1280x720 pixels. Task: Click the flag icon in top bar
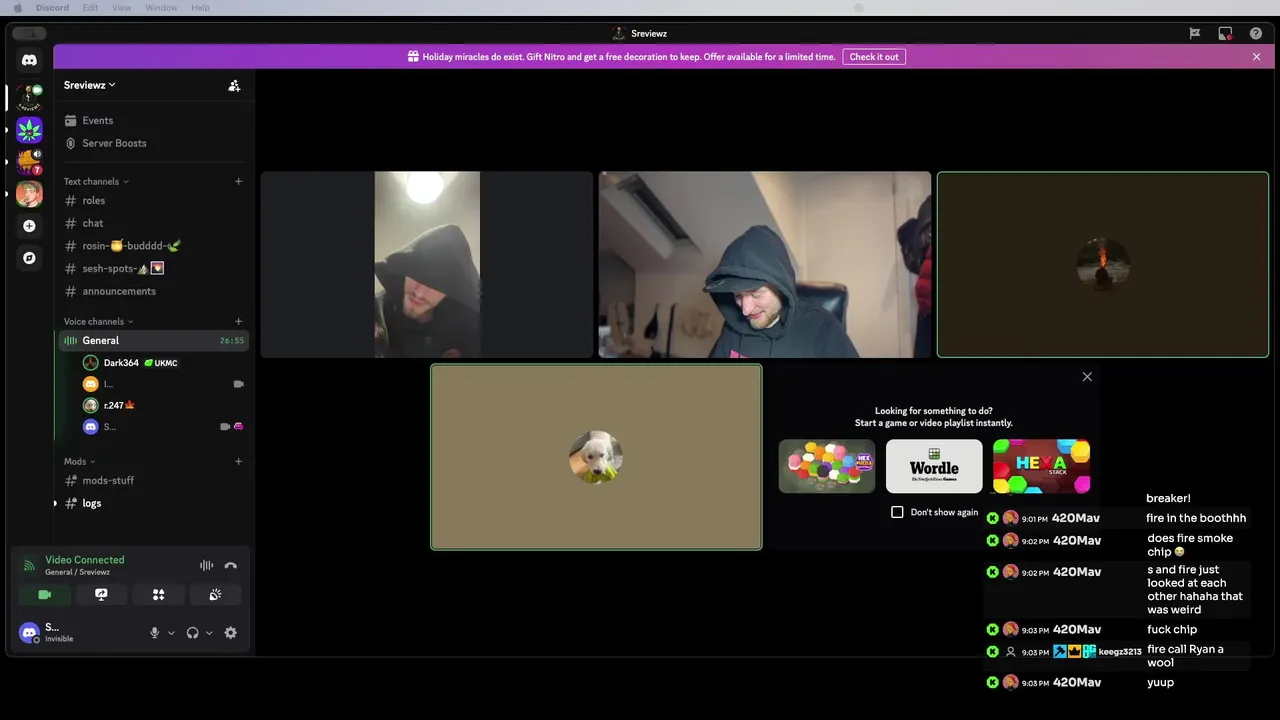tap(1194, 33)
